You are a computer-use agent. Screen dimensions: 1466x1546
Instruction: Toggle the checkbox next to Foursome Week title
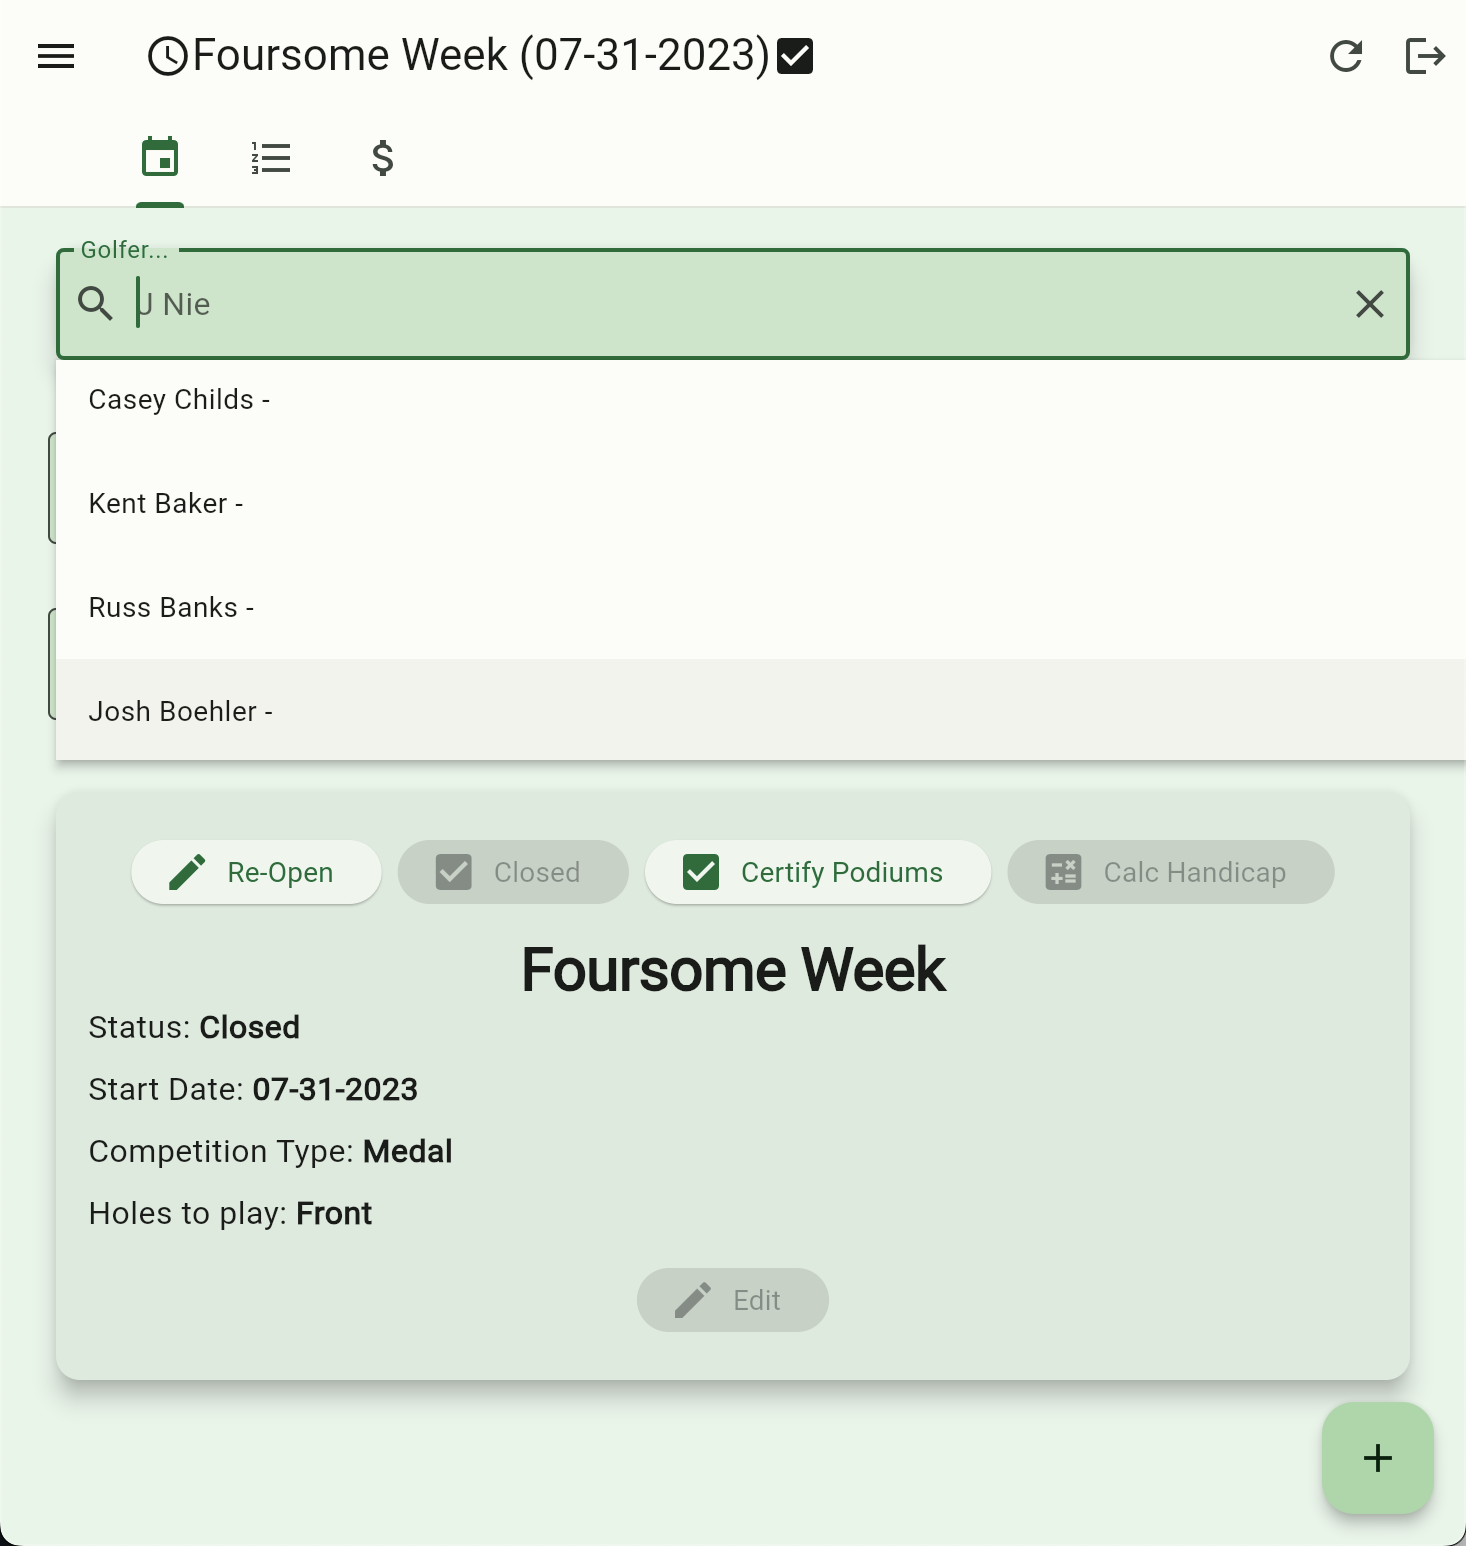pos(795,56)
